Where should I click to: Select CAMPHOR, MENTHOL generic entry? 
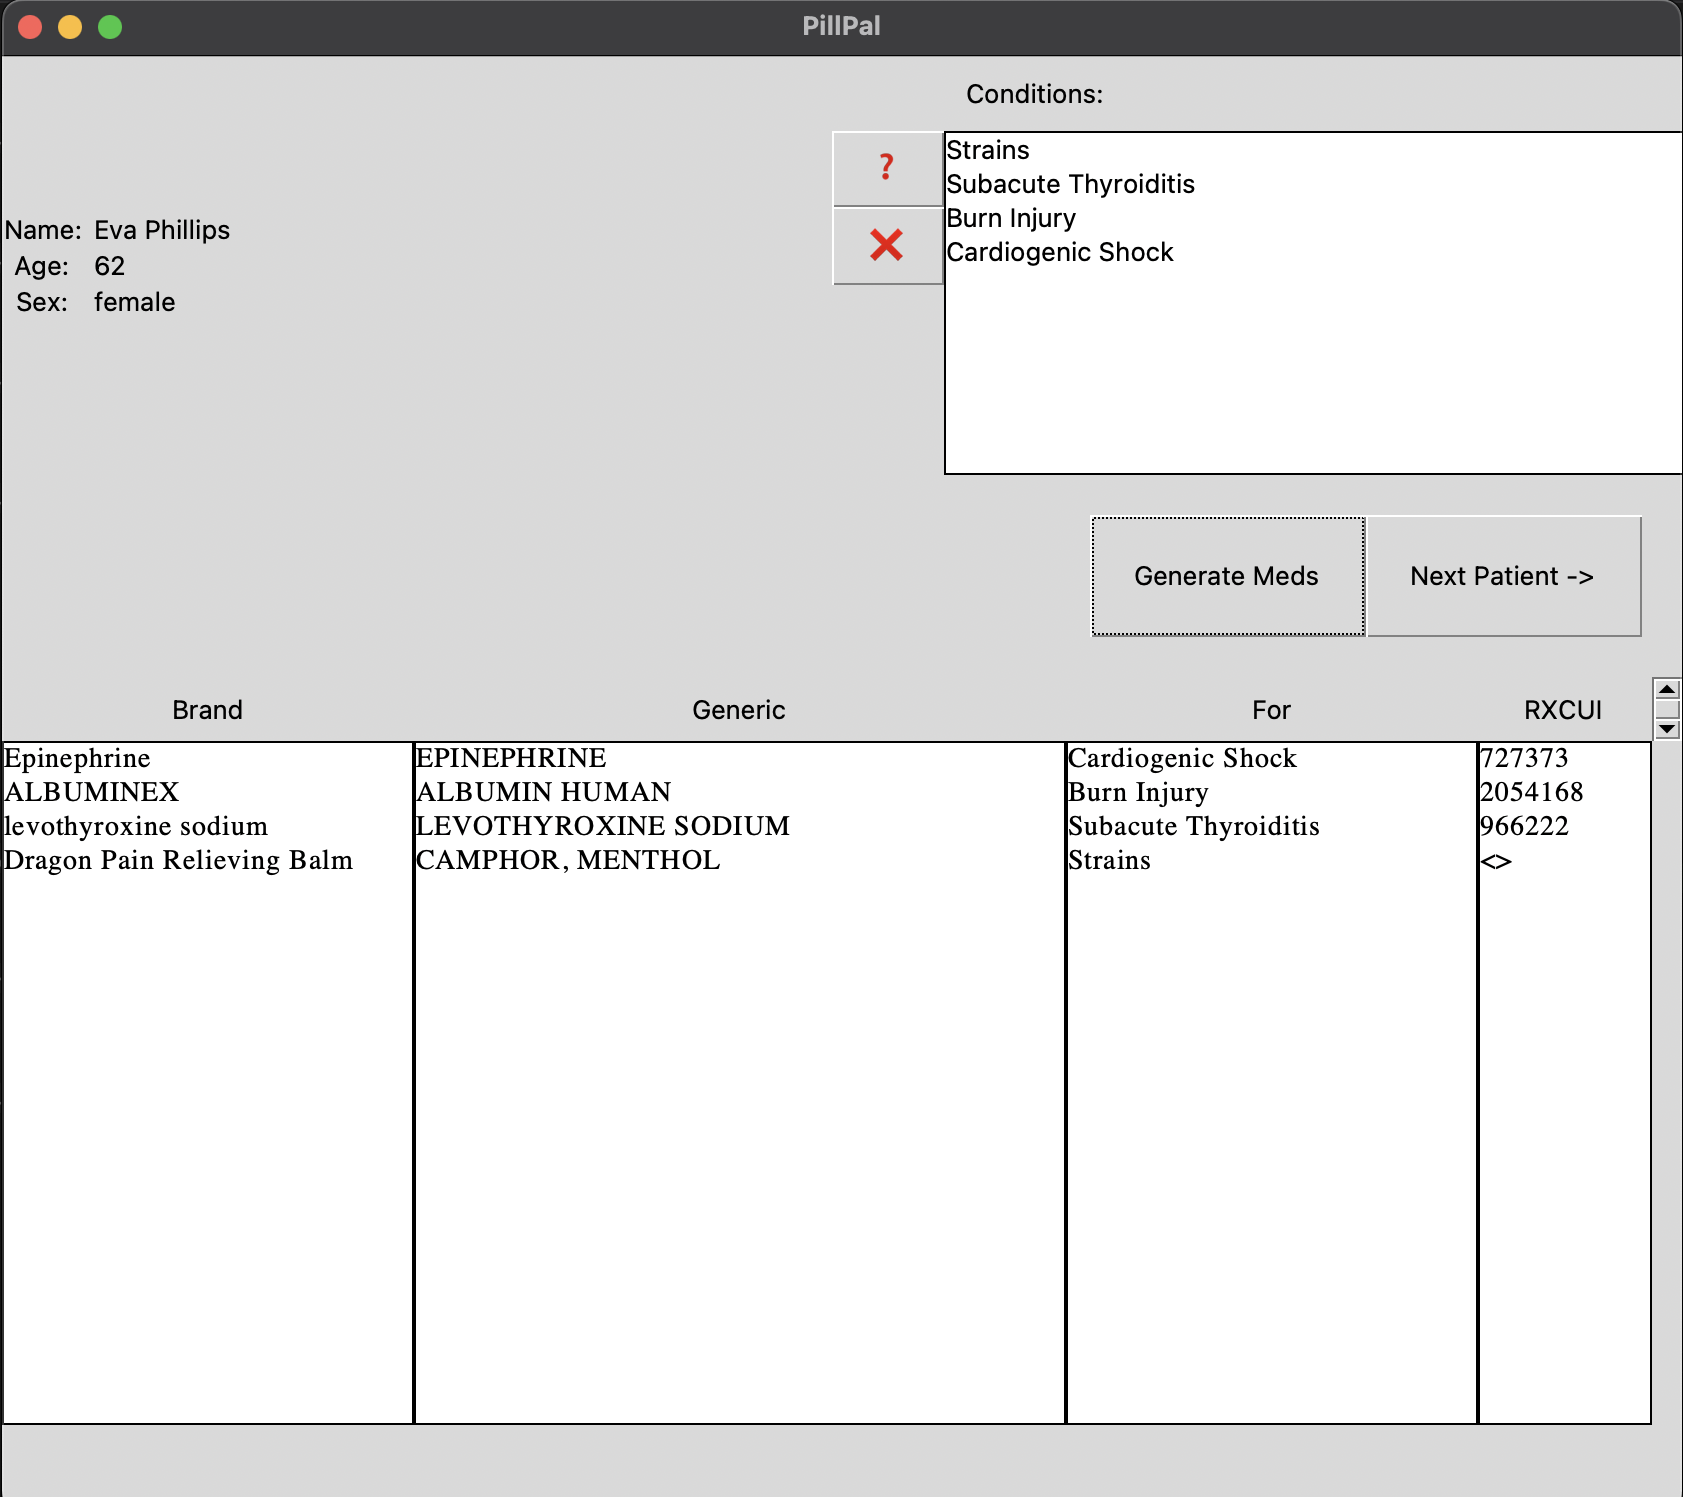pos(568,860)
